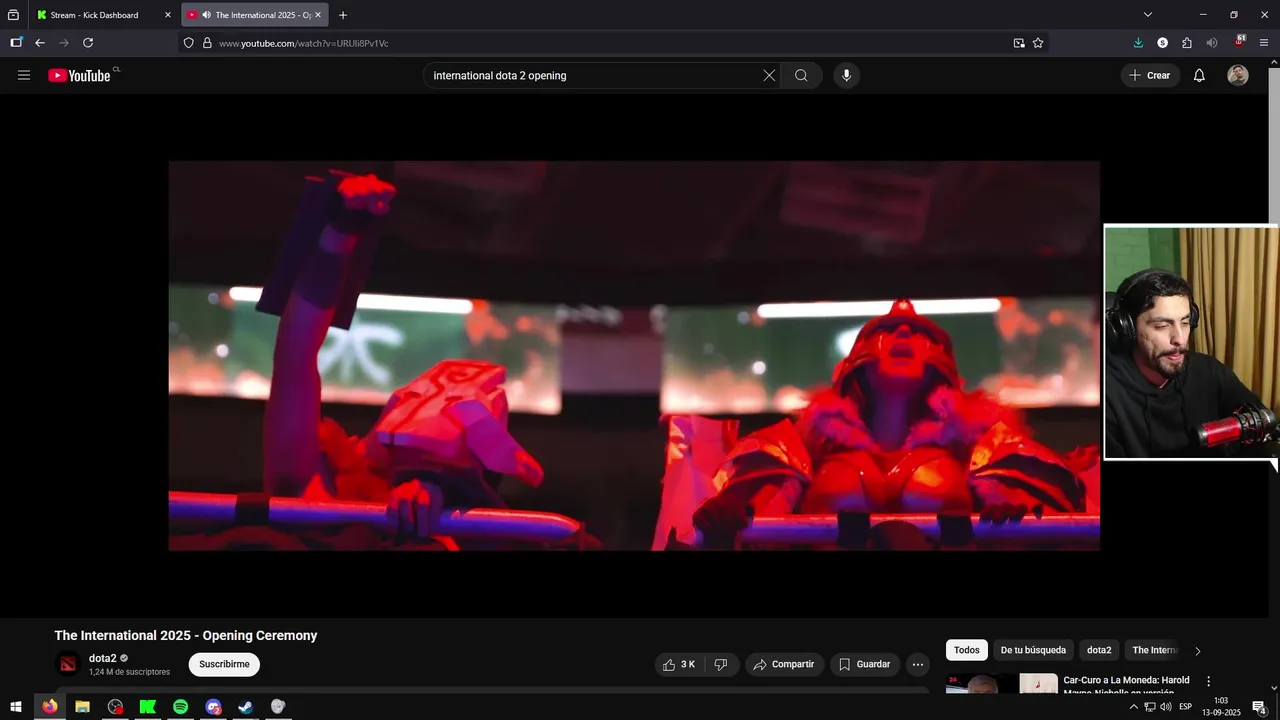Open OBS from the taskbar
The image size is (1280, 720).
pyautogui.click(x=115, y=707)
